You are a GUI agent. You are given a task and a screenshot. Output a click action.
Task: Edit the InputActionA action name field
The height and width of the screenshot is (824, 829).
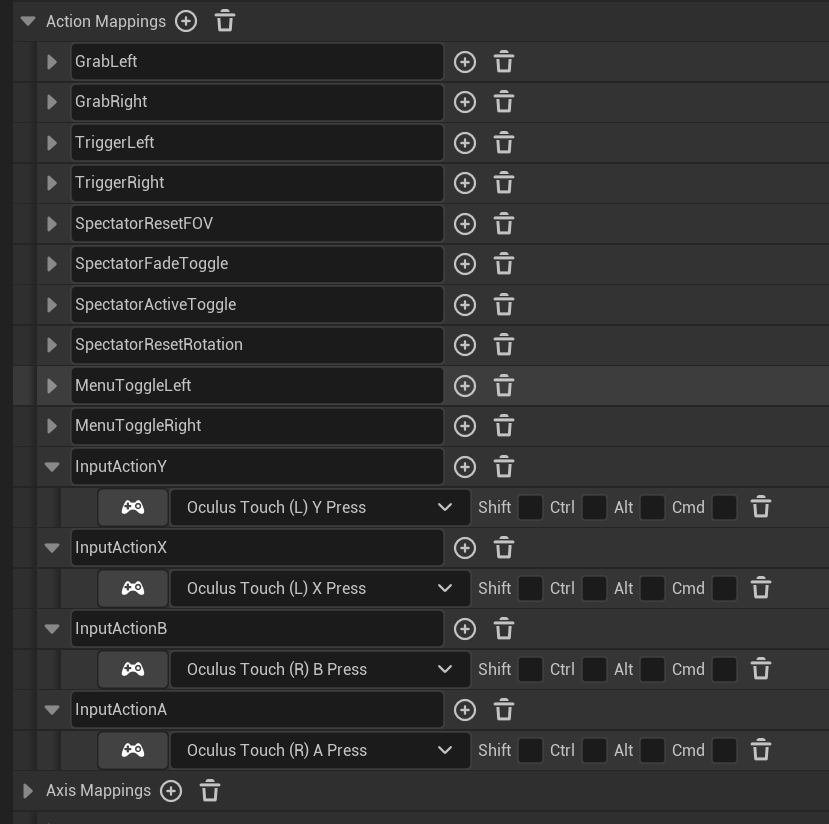pyautogui.click(x=257, y=710)
